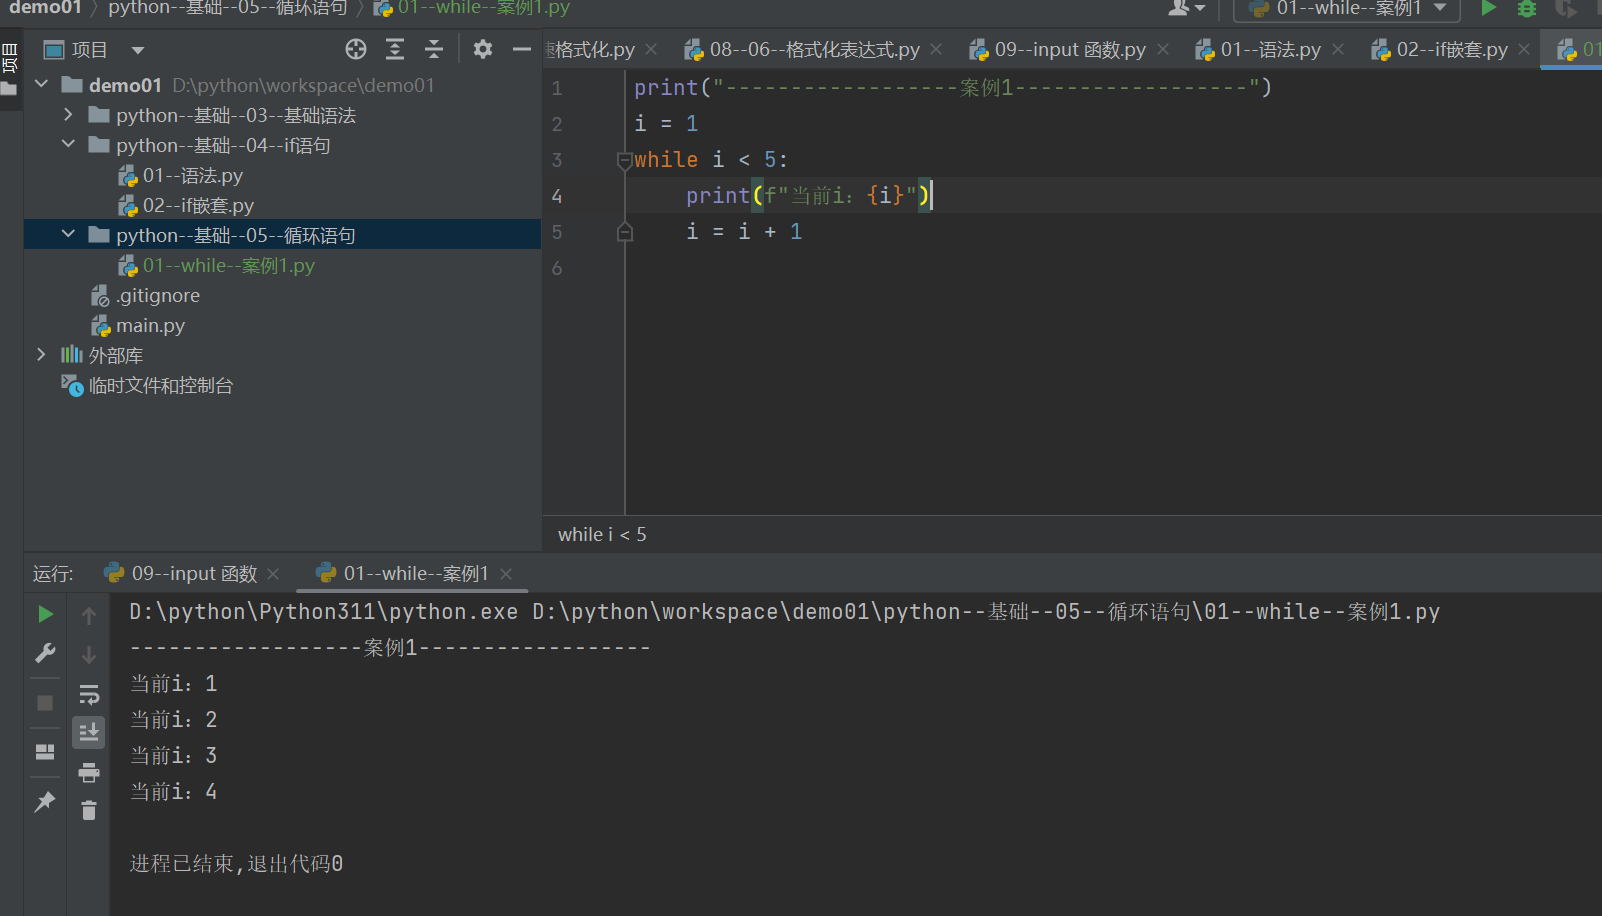Collapse the python--基础--05--循环语句 folder
This screenshot has height=916, width=1602.
point(68,235)
